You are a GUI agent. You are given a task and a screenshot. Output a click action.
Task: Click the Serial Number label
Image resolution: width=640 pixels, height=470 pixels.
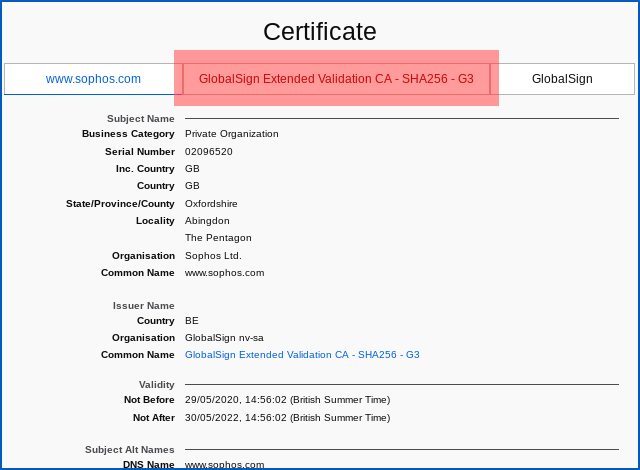(x=140, y=152)
